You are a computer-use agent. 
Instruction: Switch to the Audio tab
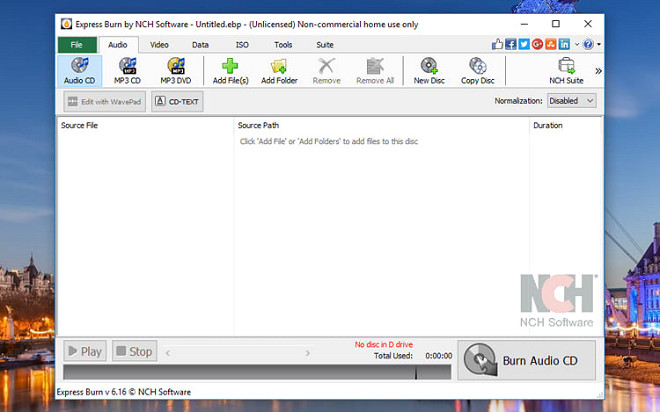point(118,45)
